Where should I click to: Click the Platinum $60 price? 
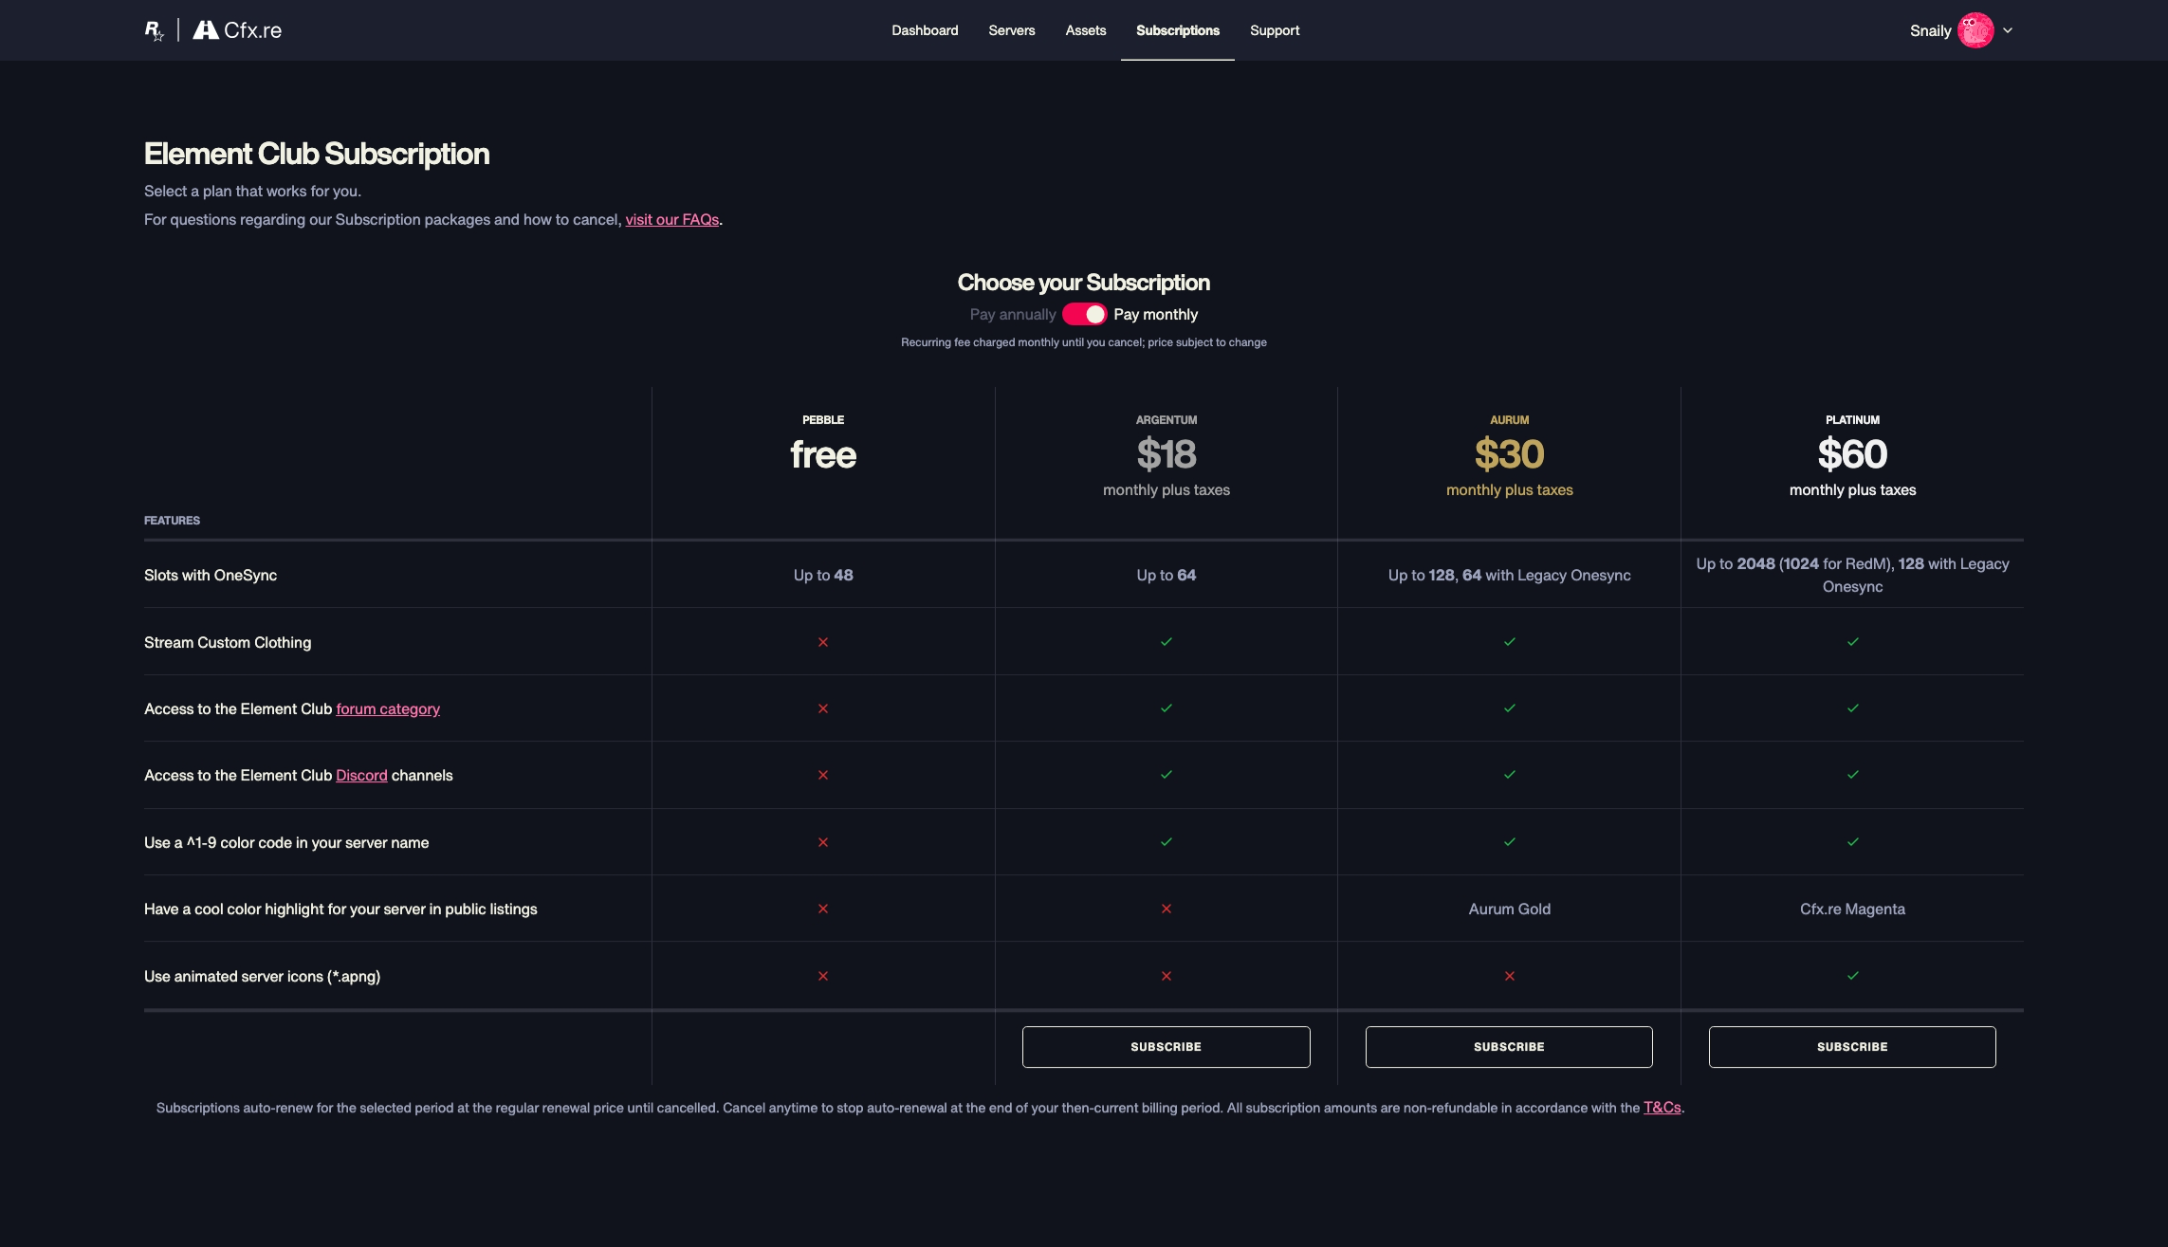tap(1852, 455)
